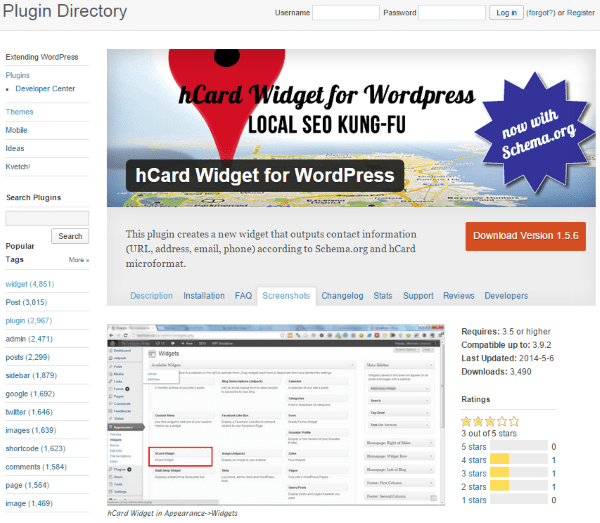Switch to the FAQ tab
The width and height of the screenshot is (600, 523).
coord(243,296)
